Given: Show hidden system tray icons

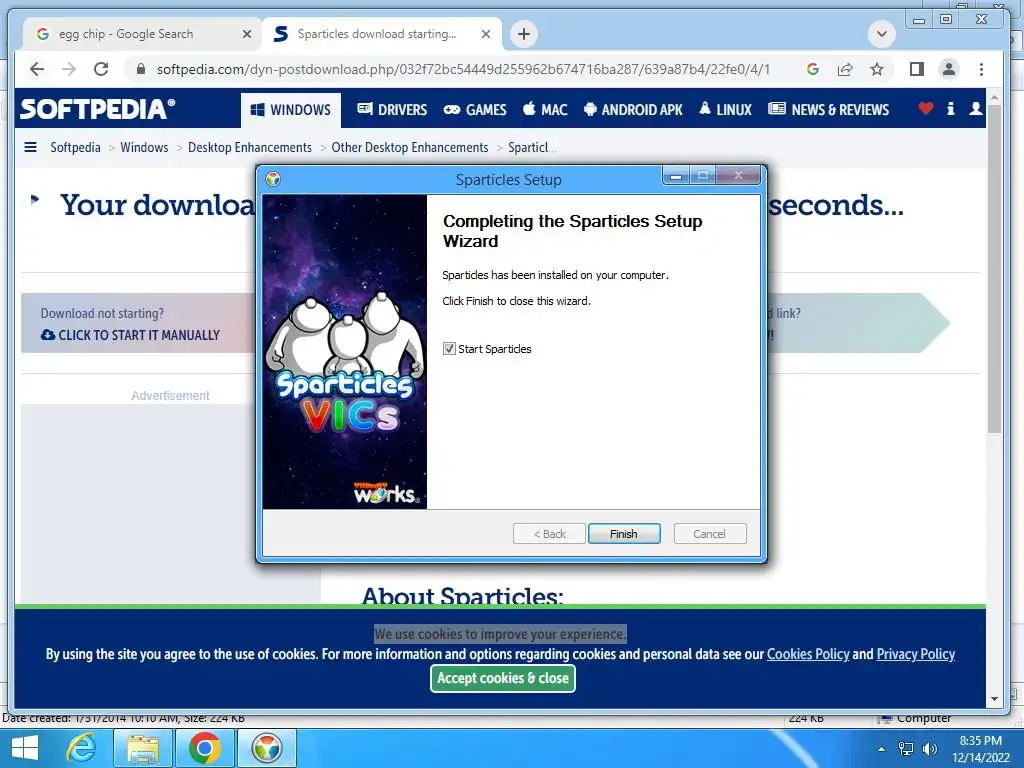Looking at the screenshot, I should 881,749.
